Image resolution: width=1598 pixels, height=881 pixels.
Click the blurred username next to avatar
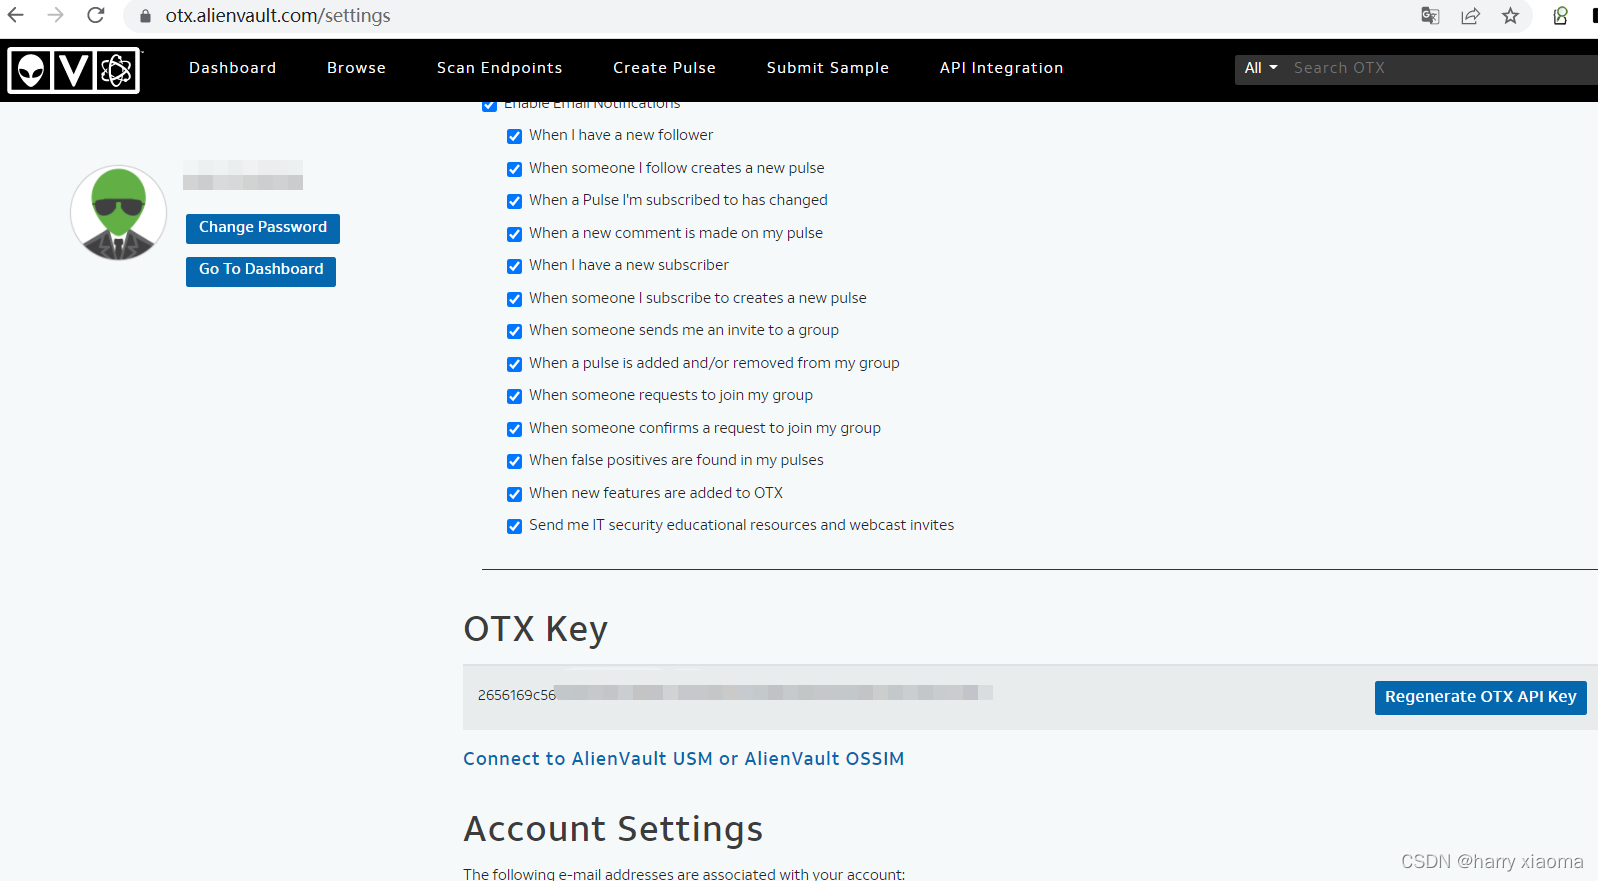(243, 175)
